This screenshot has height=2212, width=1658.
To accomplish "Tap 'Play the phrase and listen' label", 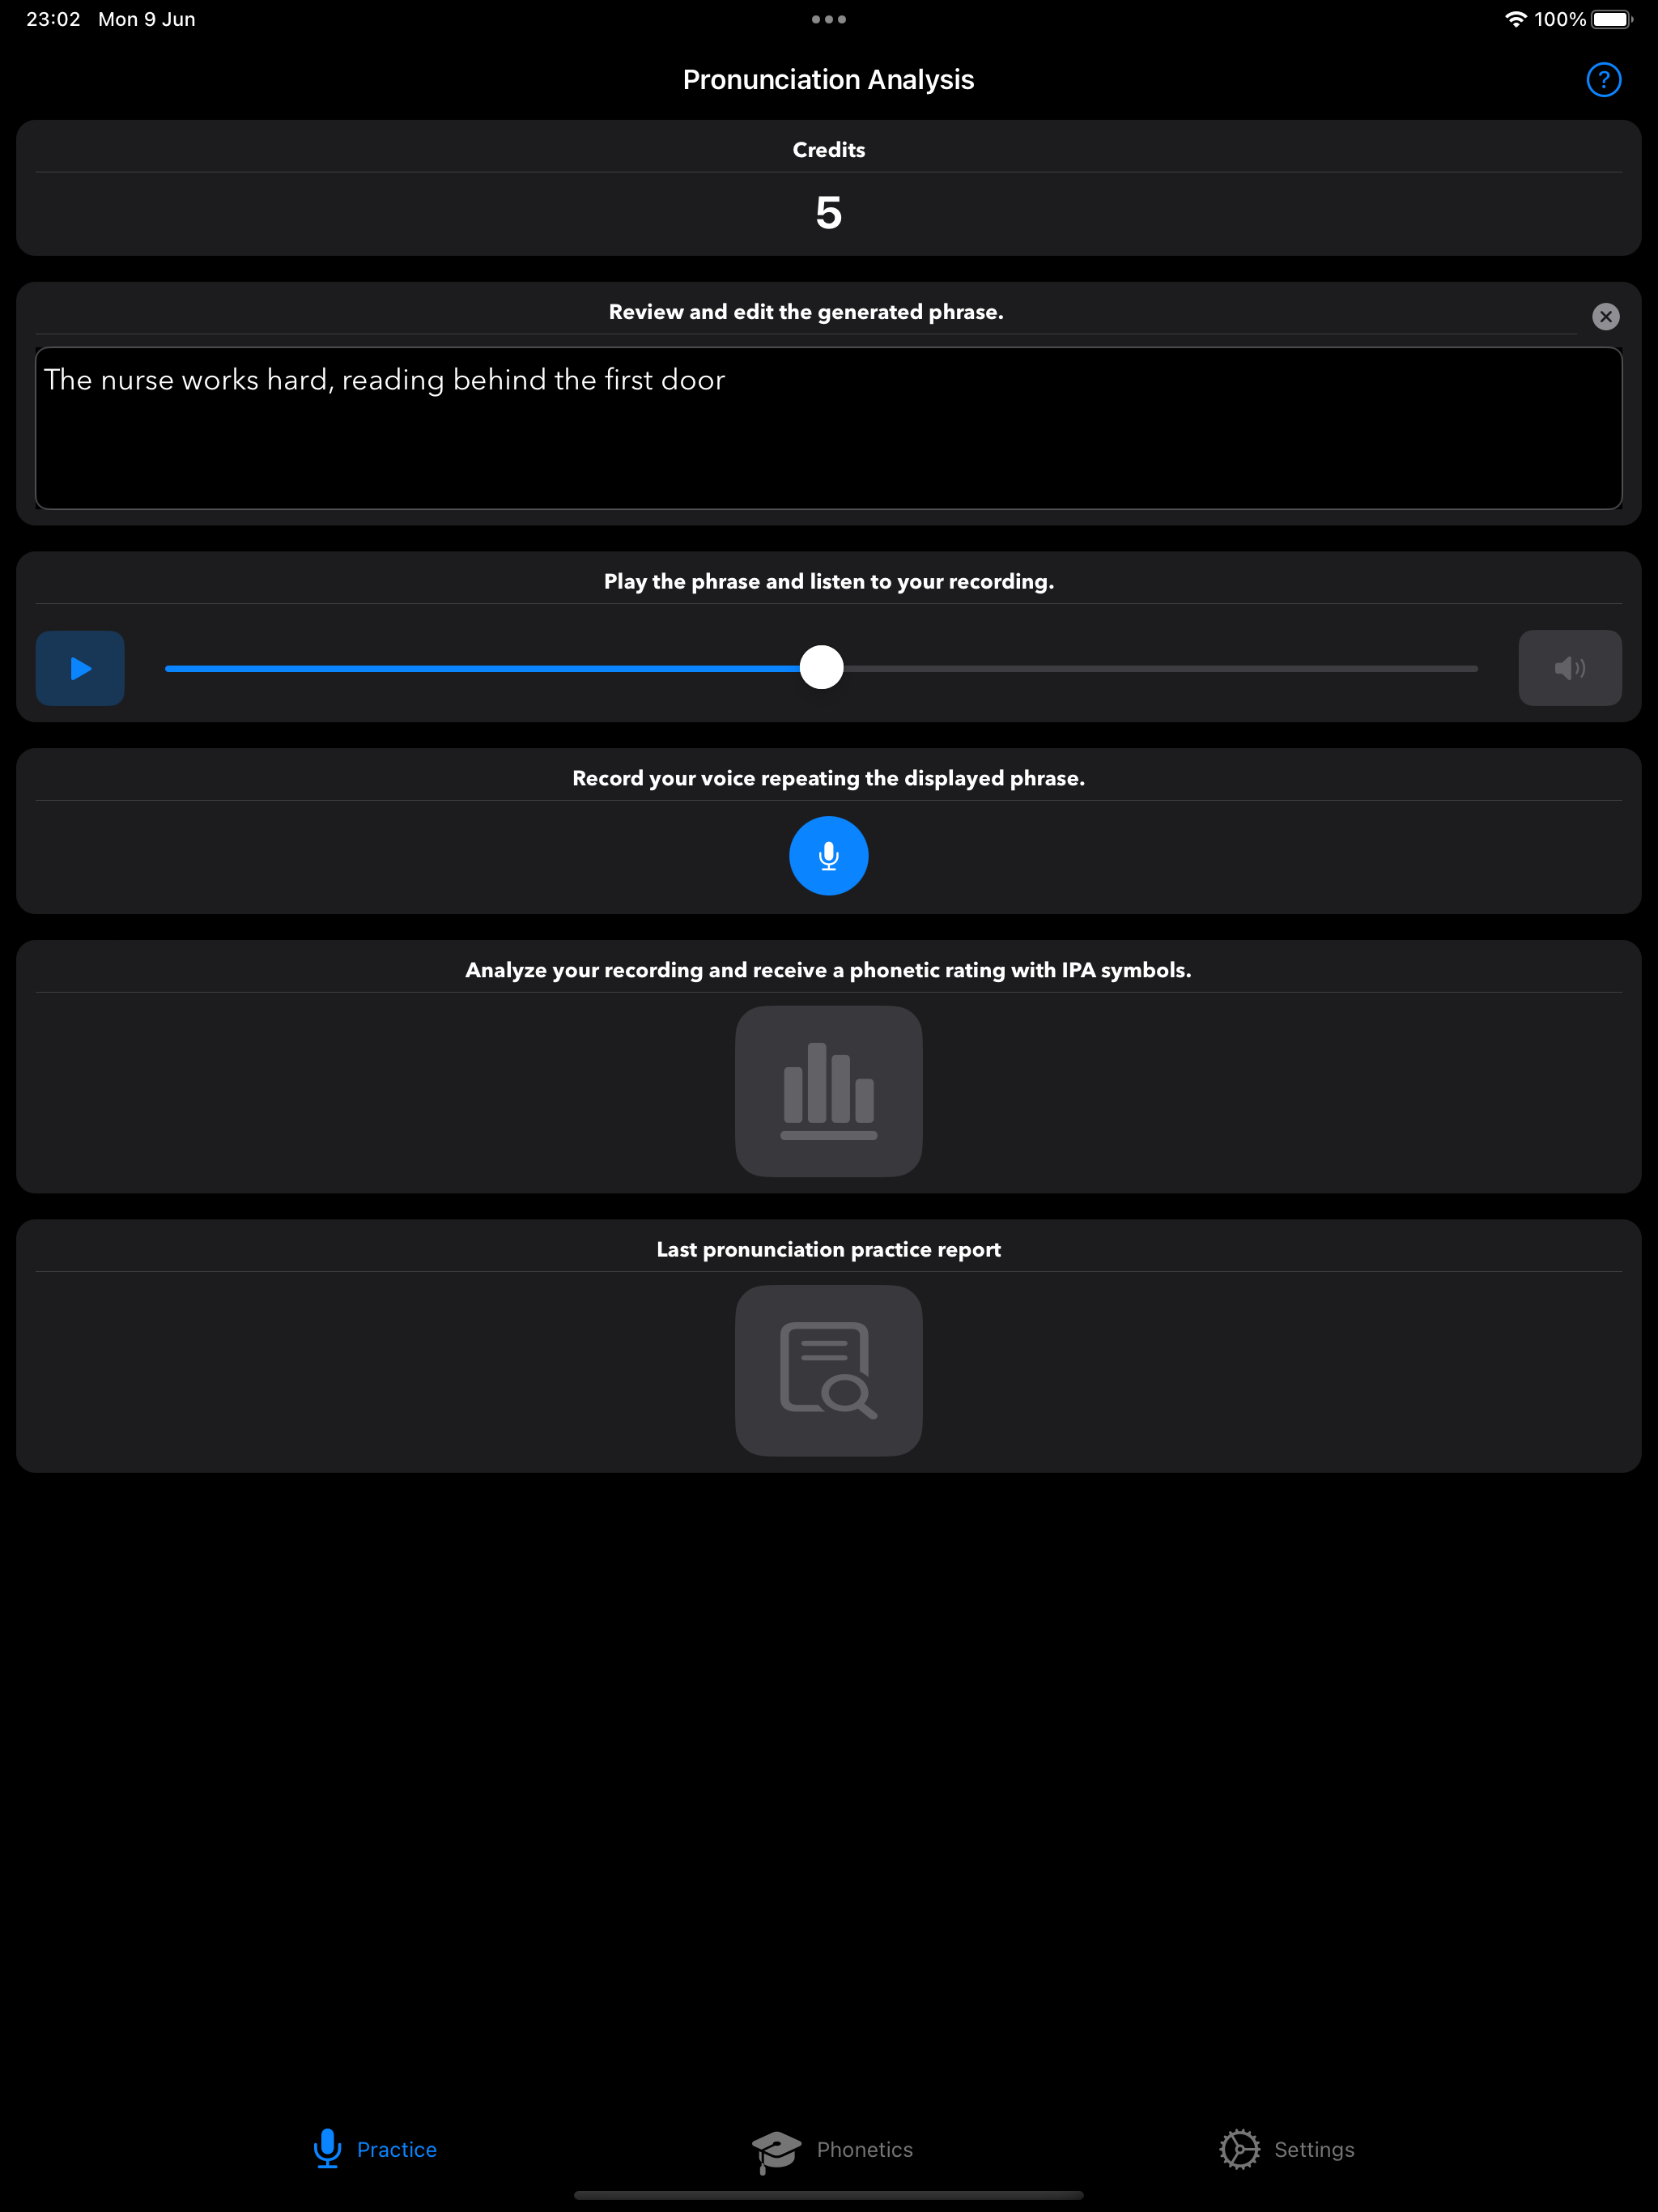I will (x=828, y=581).
